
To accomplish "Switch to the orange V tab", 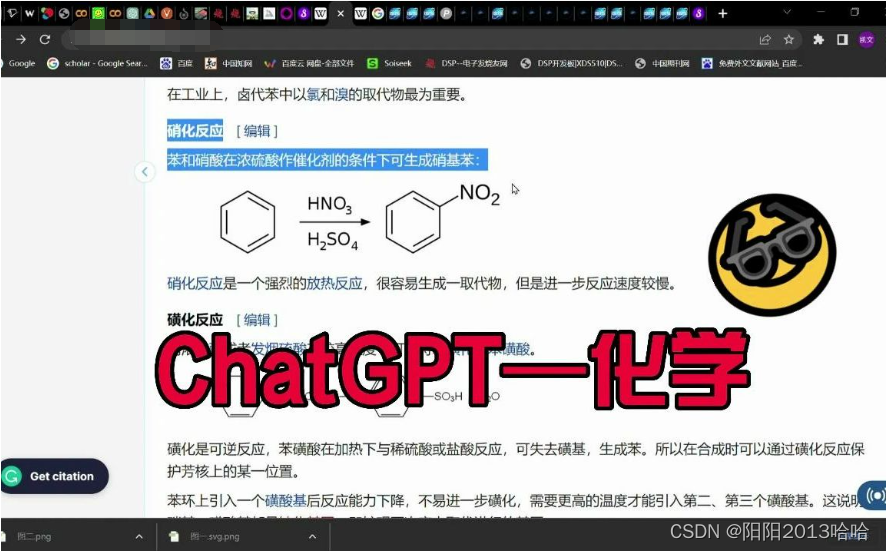I will pyautogui.click(x=167, y=13).
